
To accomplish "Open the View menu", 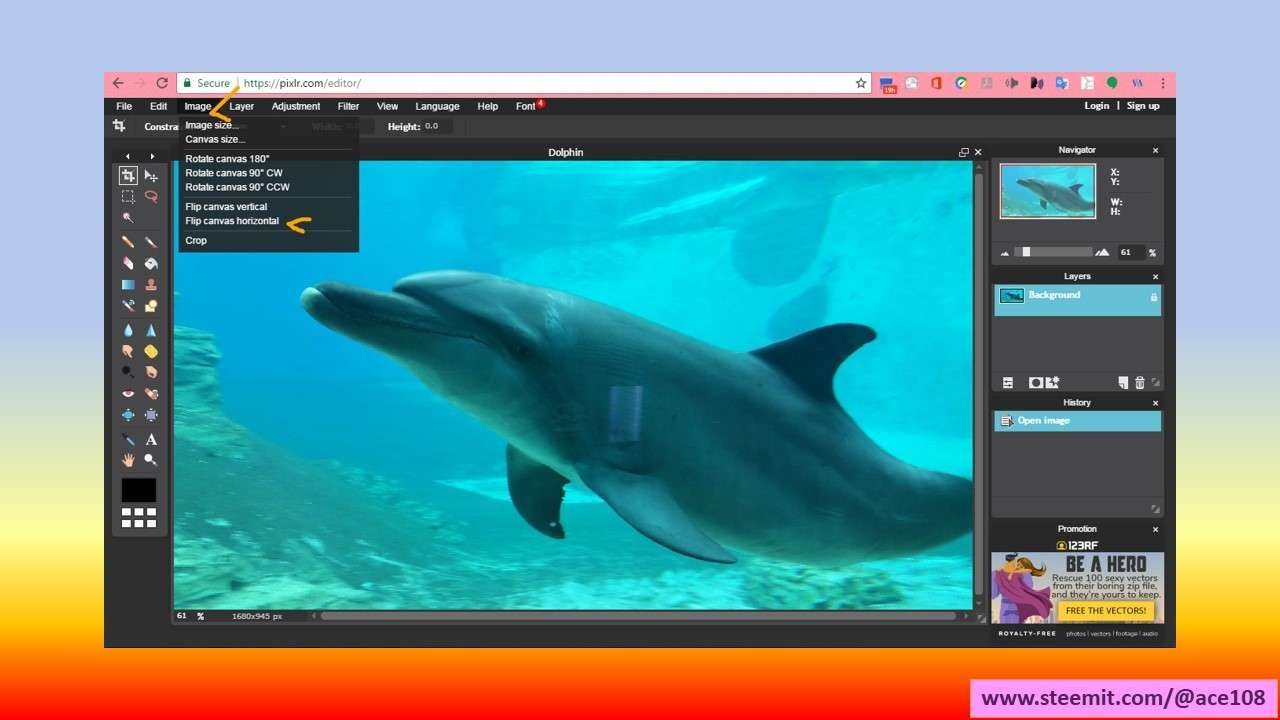I will tap(387, 106).
